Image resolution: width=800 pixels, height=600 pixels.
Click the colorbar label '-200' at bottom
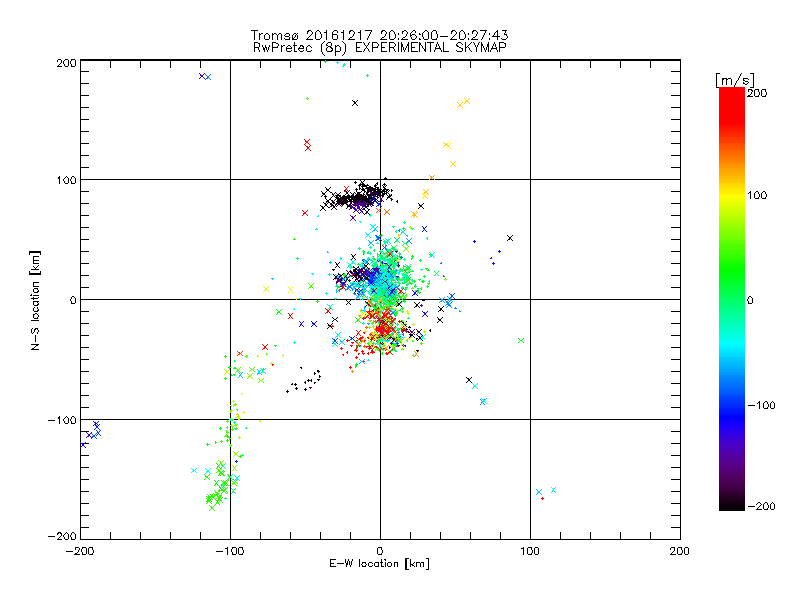coord(761,506)
